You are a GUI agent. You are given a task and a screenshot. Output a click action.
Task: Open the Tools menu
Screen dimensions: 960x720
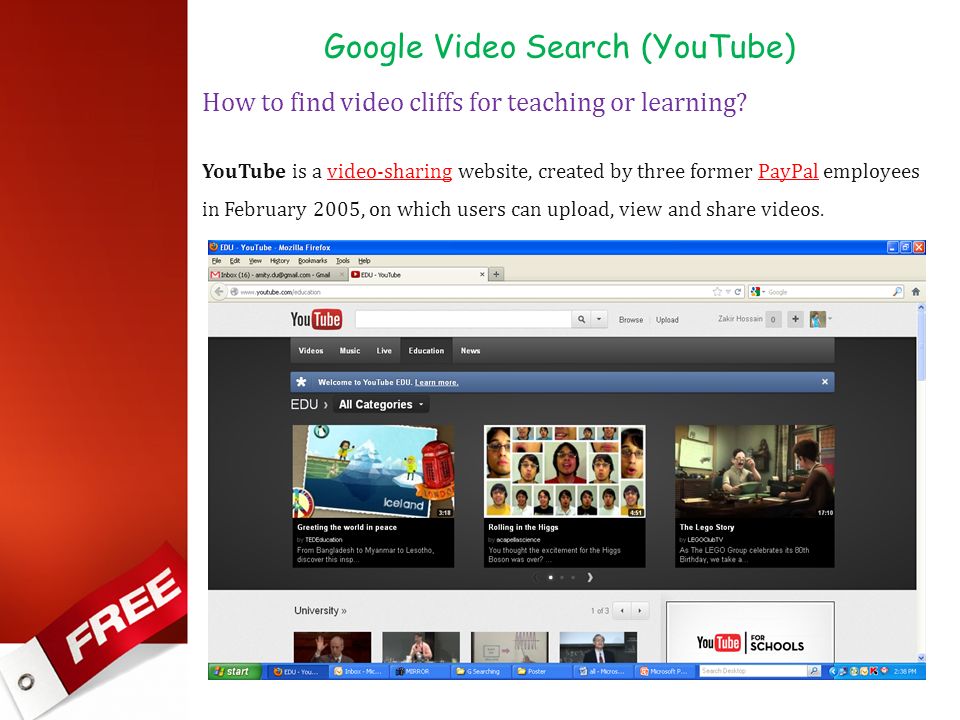tap(343, 260)
